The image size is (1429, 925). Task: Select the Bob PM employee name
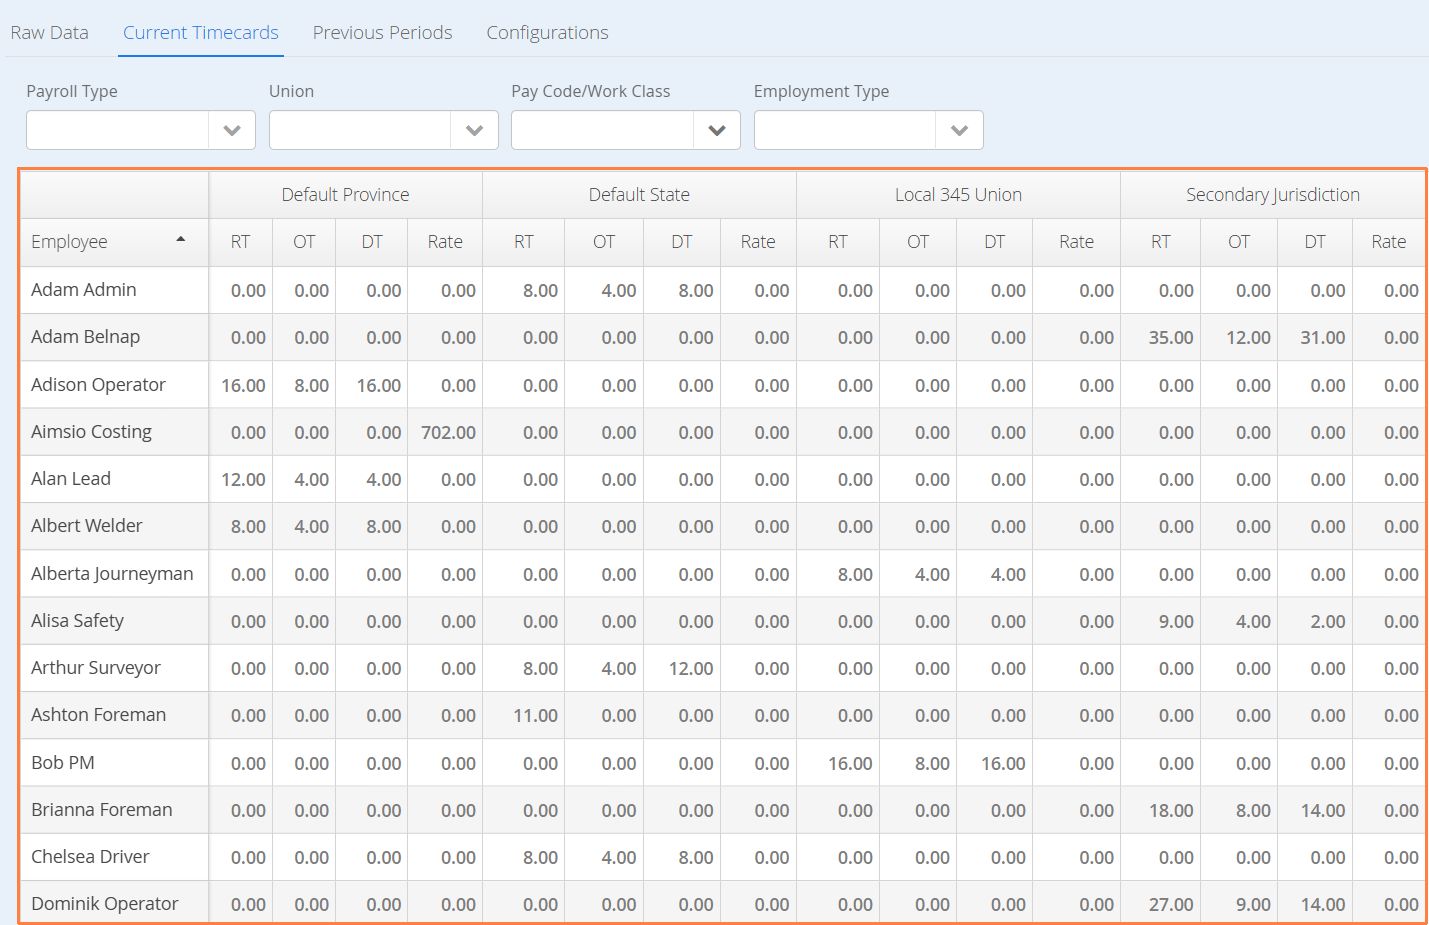63,763
